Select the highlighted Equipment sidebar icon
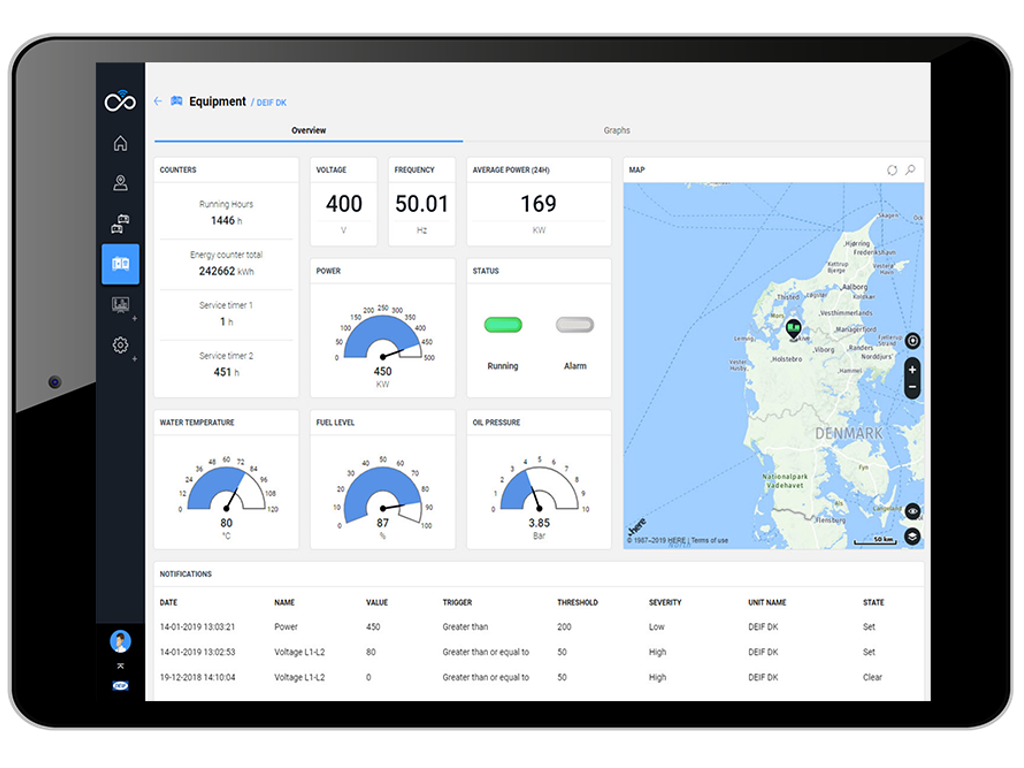Viewport: 1024px width, 768px height. click(x=120, y=264)
